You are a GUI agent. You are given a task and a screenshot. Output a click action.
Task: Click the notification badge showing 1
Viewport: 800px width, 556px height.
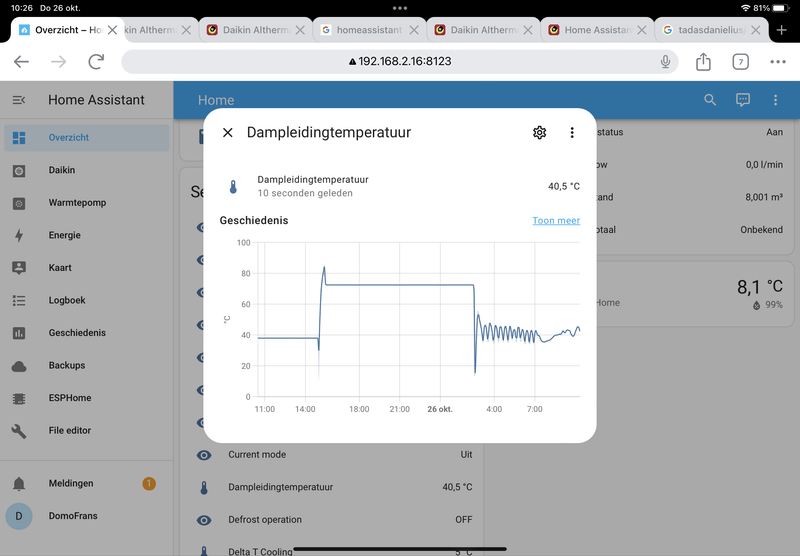tap(149, 484)
